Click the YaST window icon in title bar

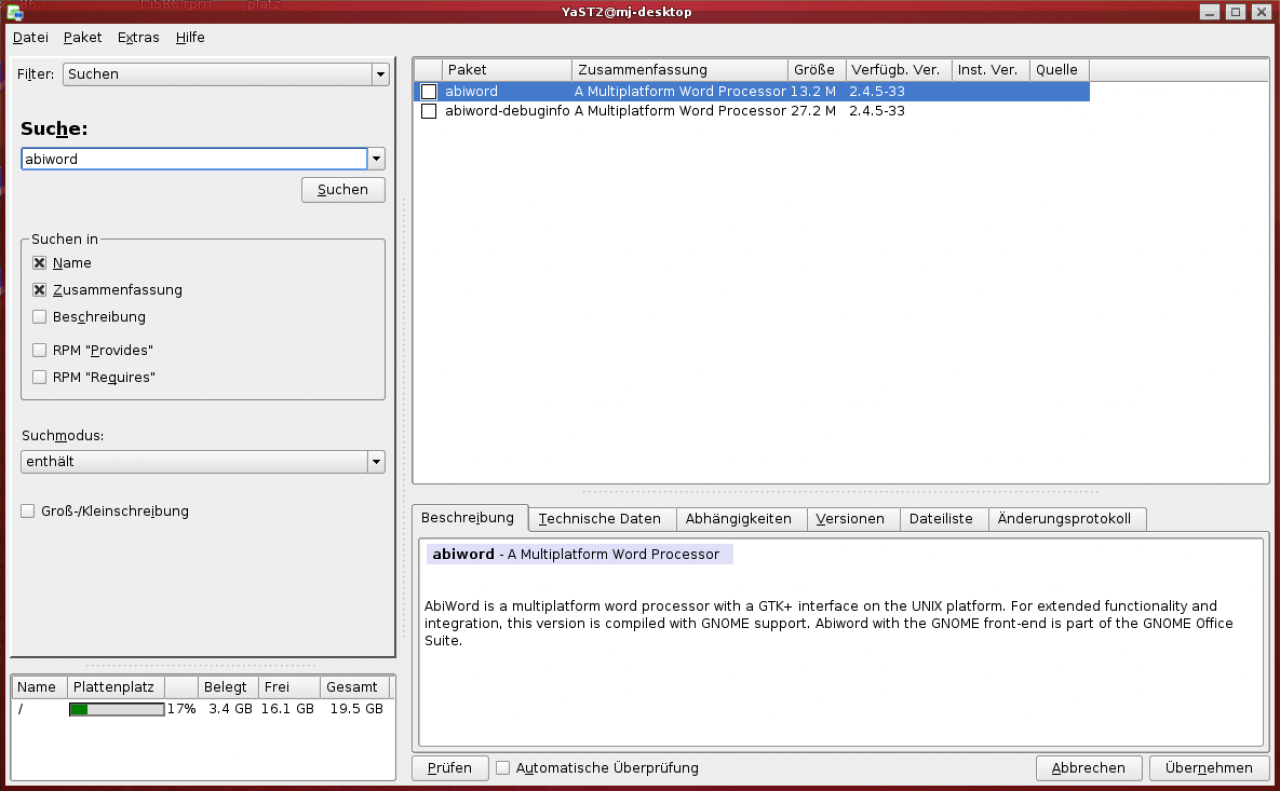pyautogui.click(x=15, y=12)
